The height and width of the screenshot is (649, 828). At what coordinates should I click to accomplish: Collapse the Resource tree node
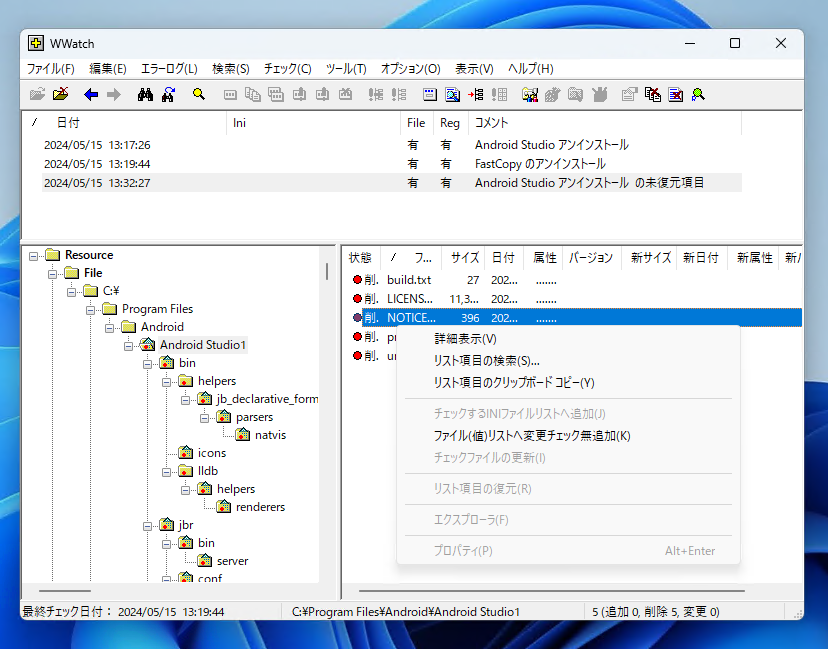point(33,256)
